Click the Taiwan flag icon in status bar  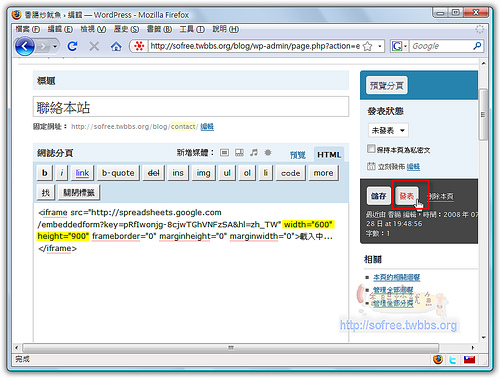click(x=469, y=360)
